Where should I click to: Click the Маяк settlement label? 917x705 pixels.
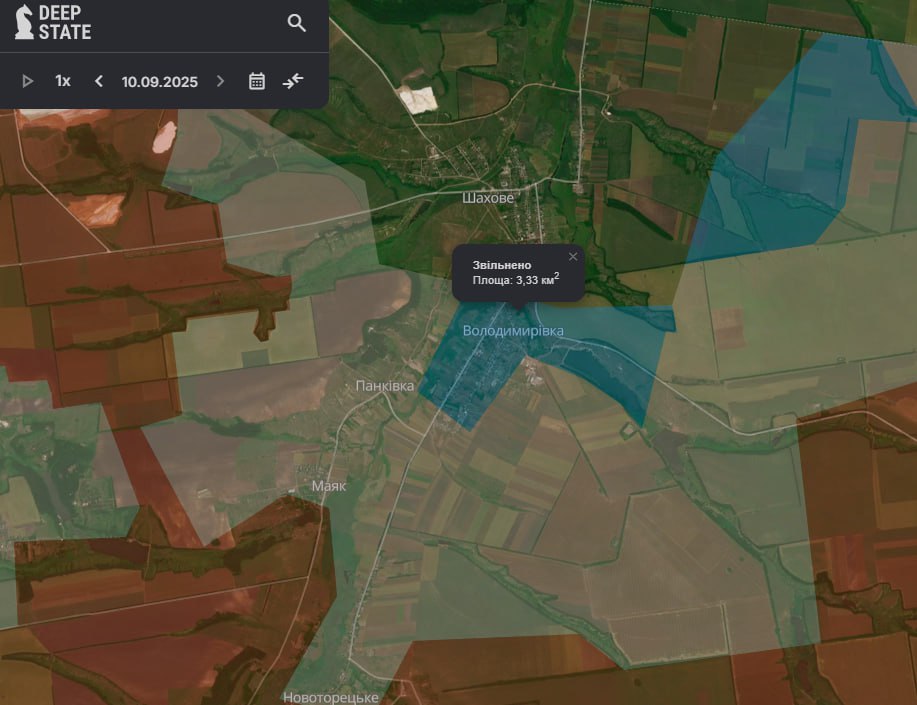(x=329, y=485)
